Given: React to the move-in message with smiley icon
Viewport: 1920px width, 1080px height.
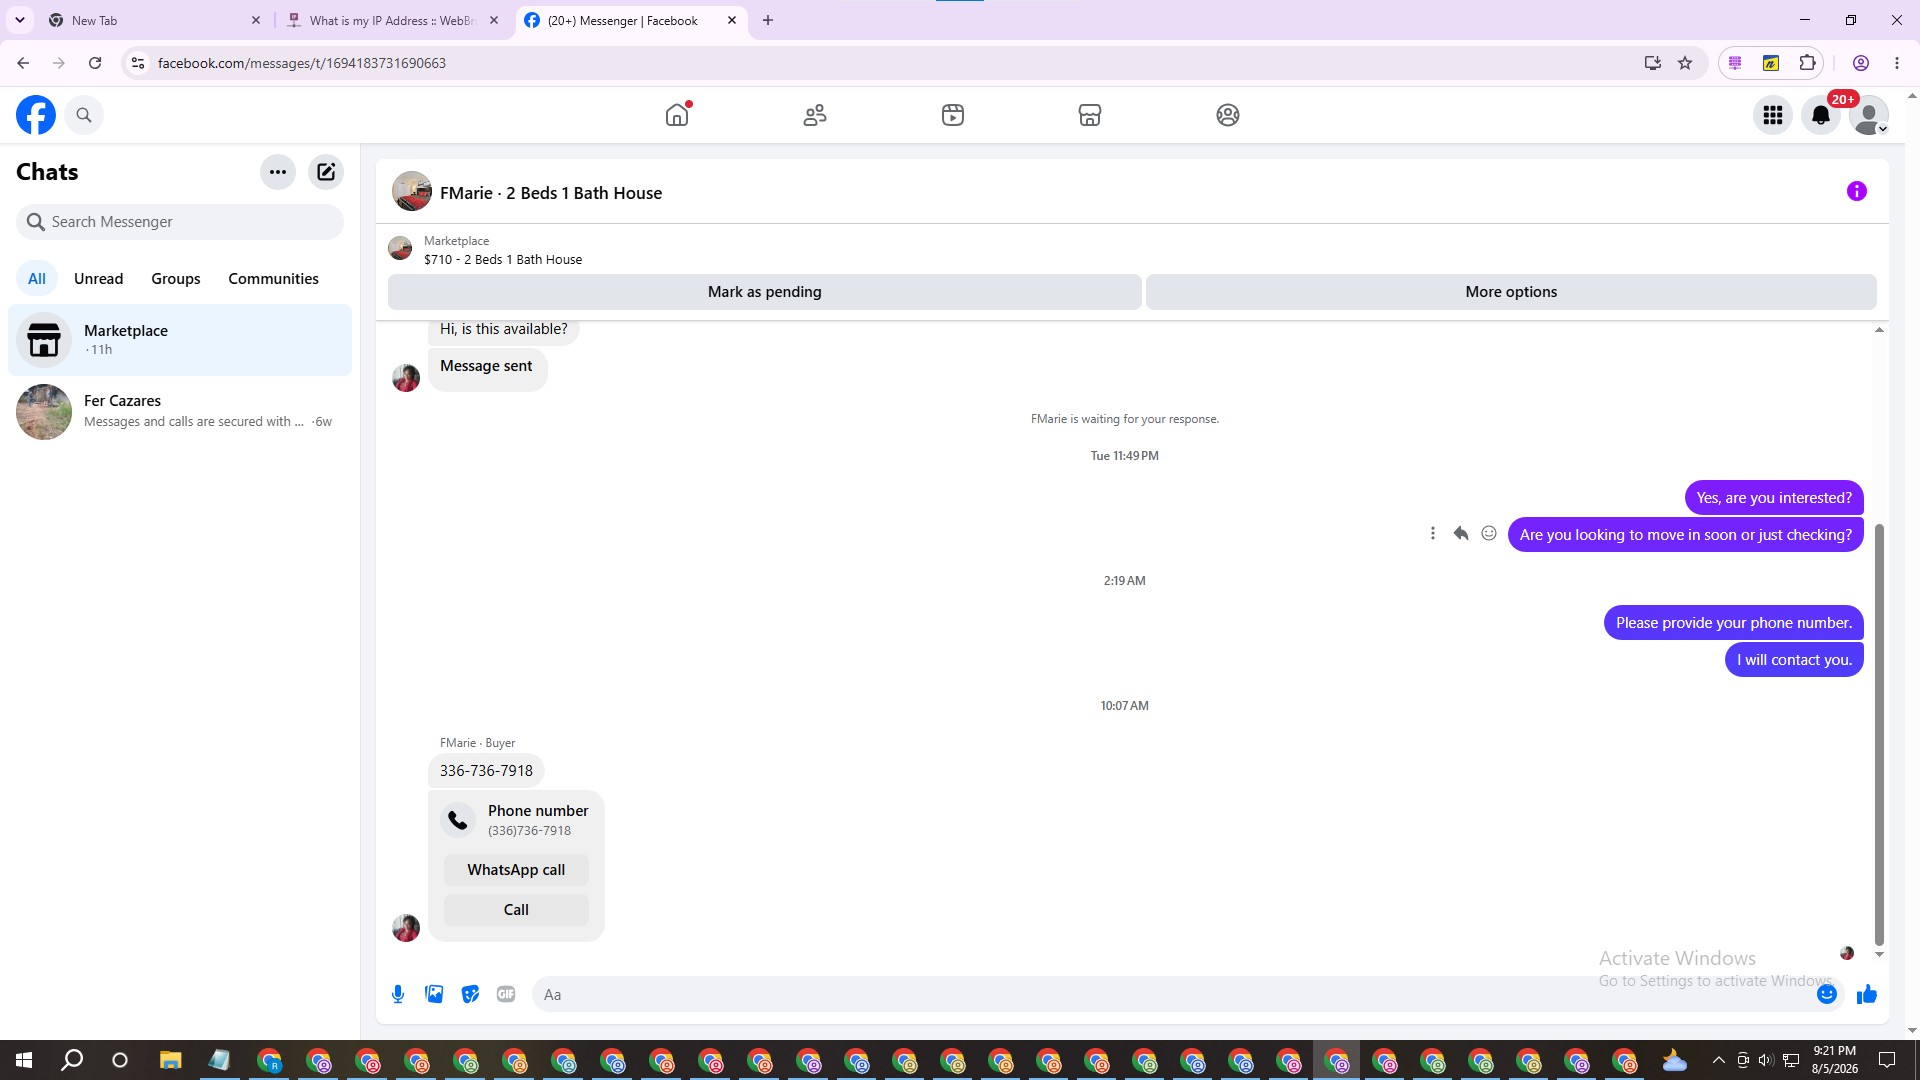Looking at the screenshot, I should tap(1489, 534).
